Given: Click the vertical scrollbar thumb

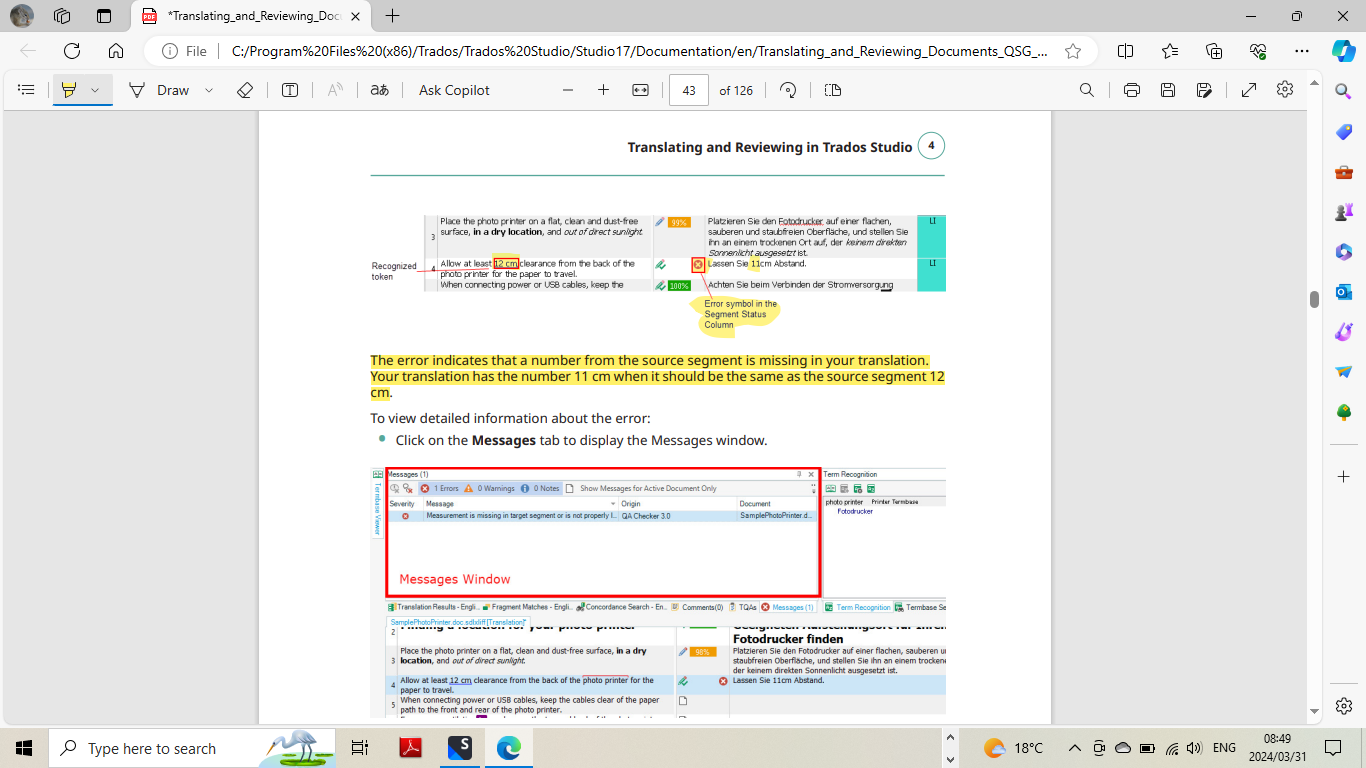Looking at the screenshot, I should click(1314, 300).
